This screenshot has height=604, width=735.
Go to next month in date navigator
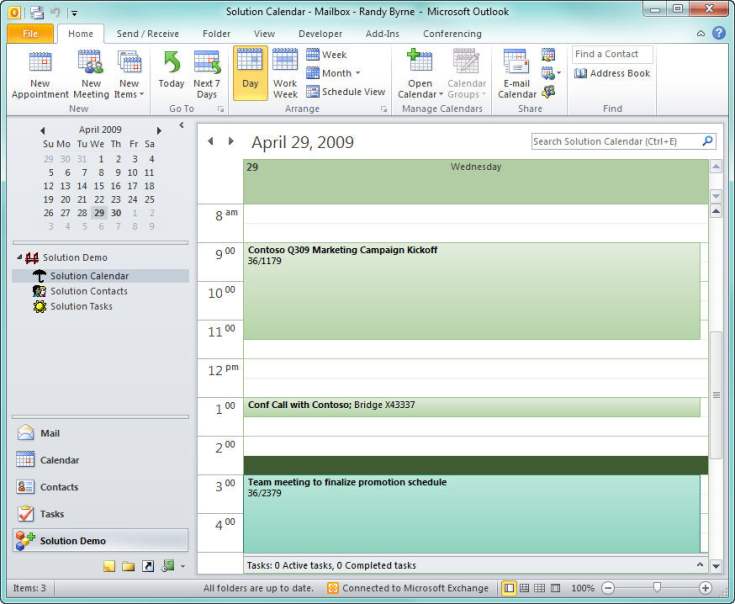click(x=159, y=130)
